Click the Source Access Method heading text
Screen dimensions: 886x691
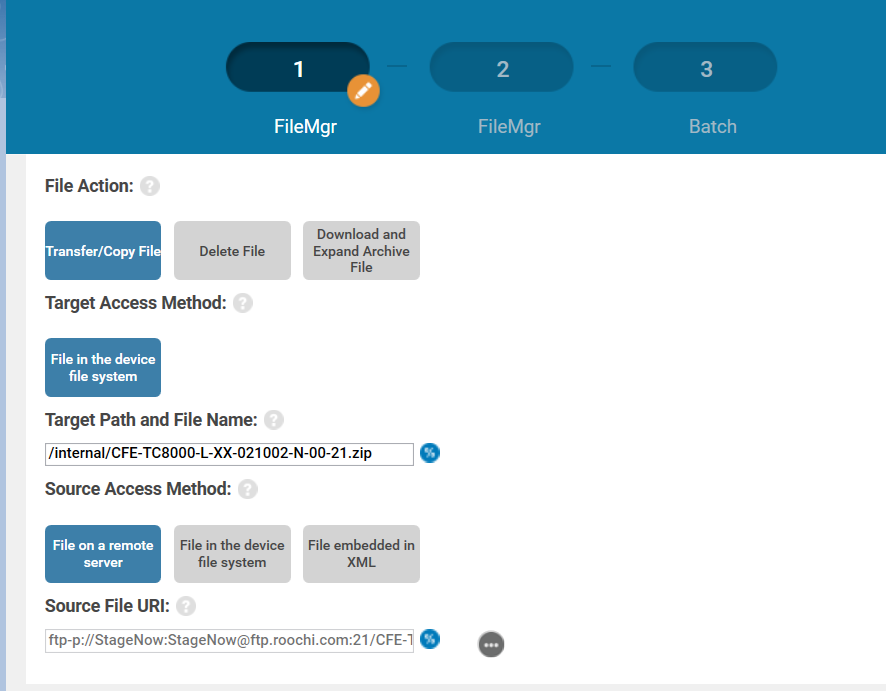coord(138,489)
